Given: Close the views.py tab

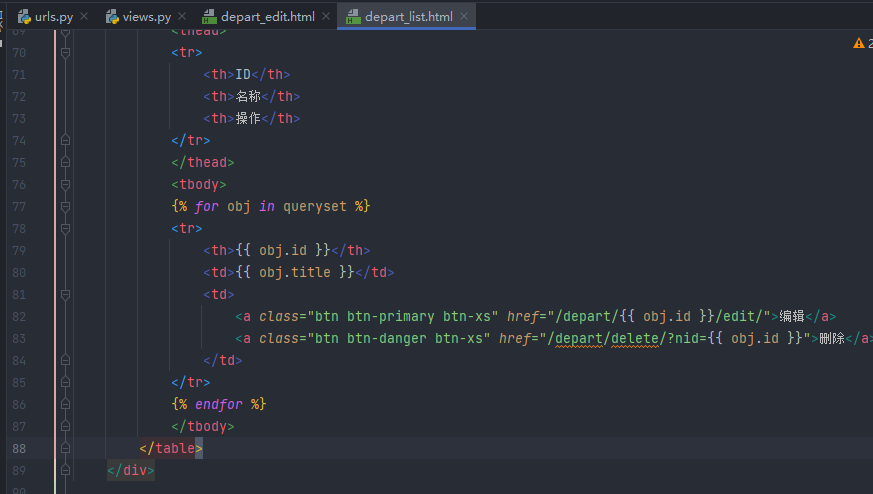Looking at the screenshot, I should 182,17.
